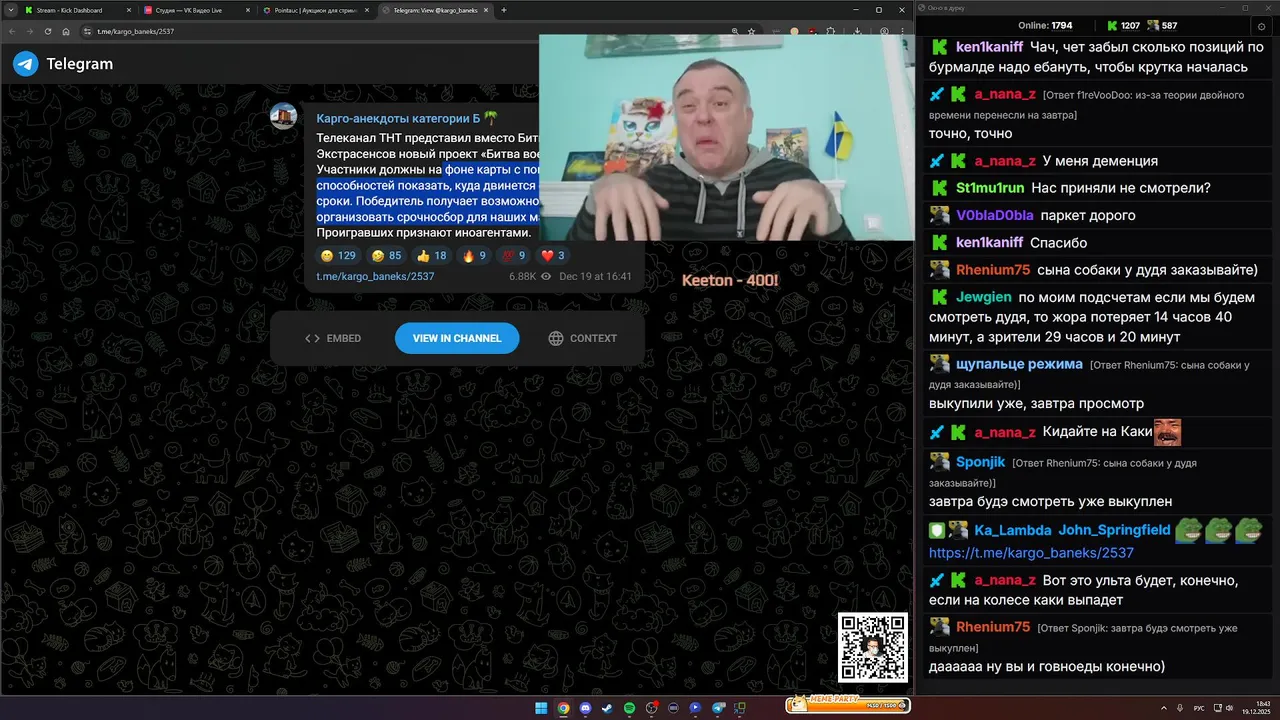
Task: Expand the browser tab search dropdown
Action: point(10,10)
